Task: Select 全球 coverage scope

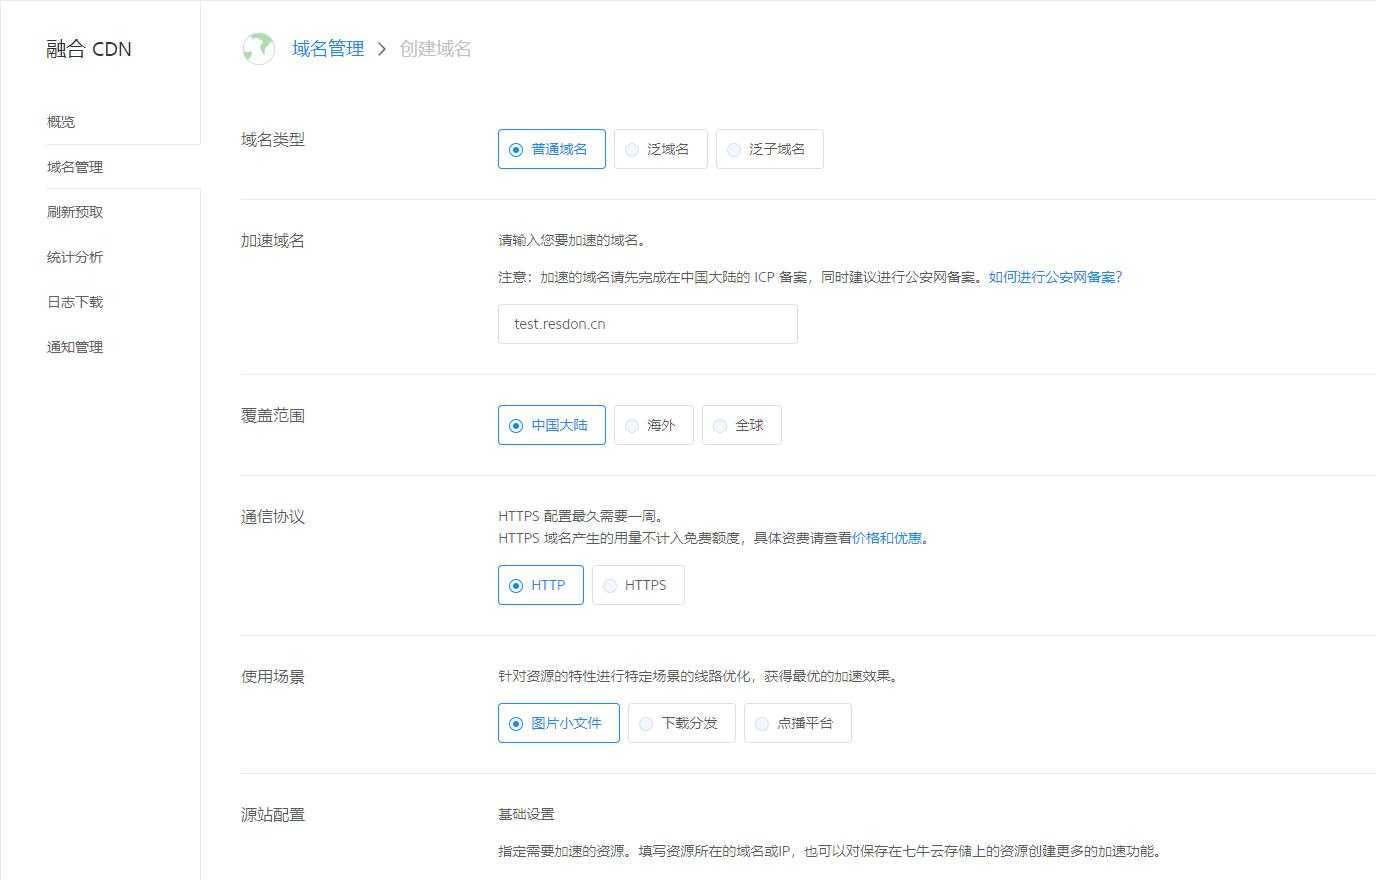Action: pyautogui.click(x=741, y=424)
